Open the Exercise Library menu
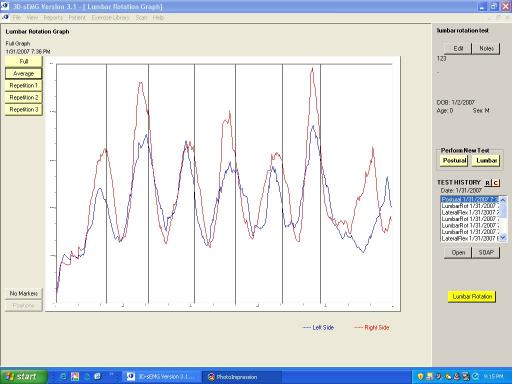 [110, 17]
